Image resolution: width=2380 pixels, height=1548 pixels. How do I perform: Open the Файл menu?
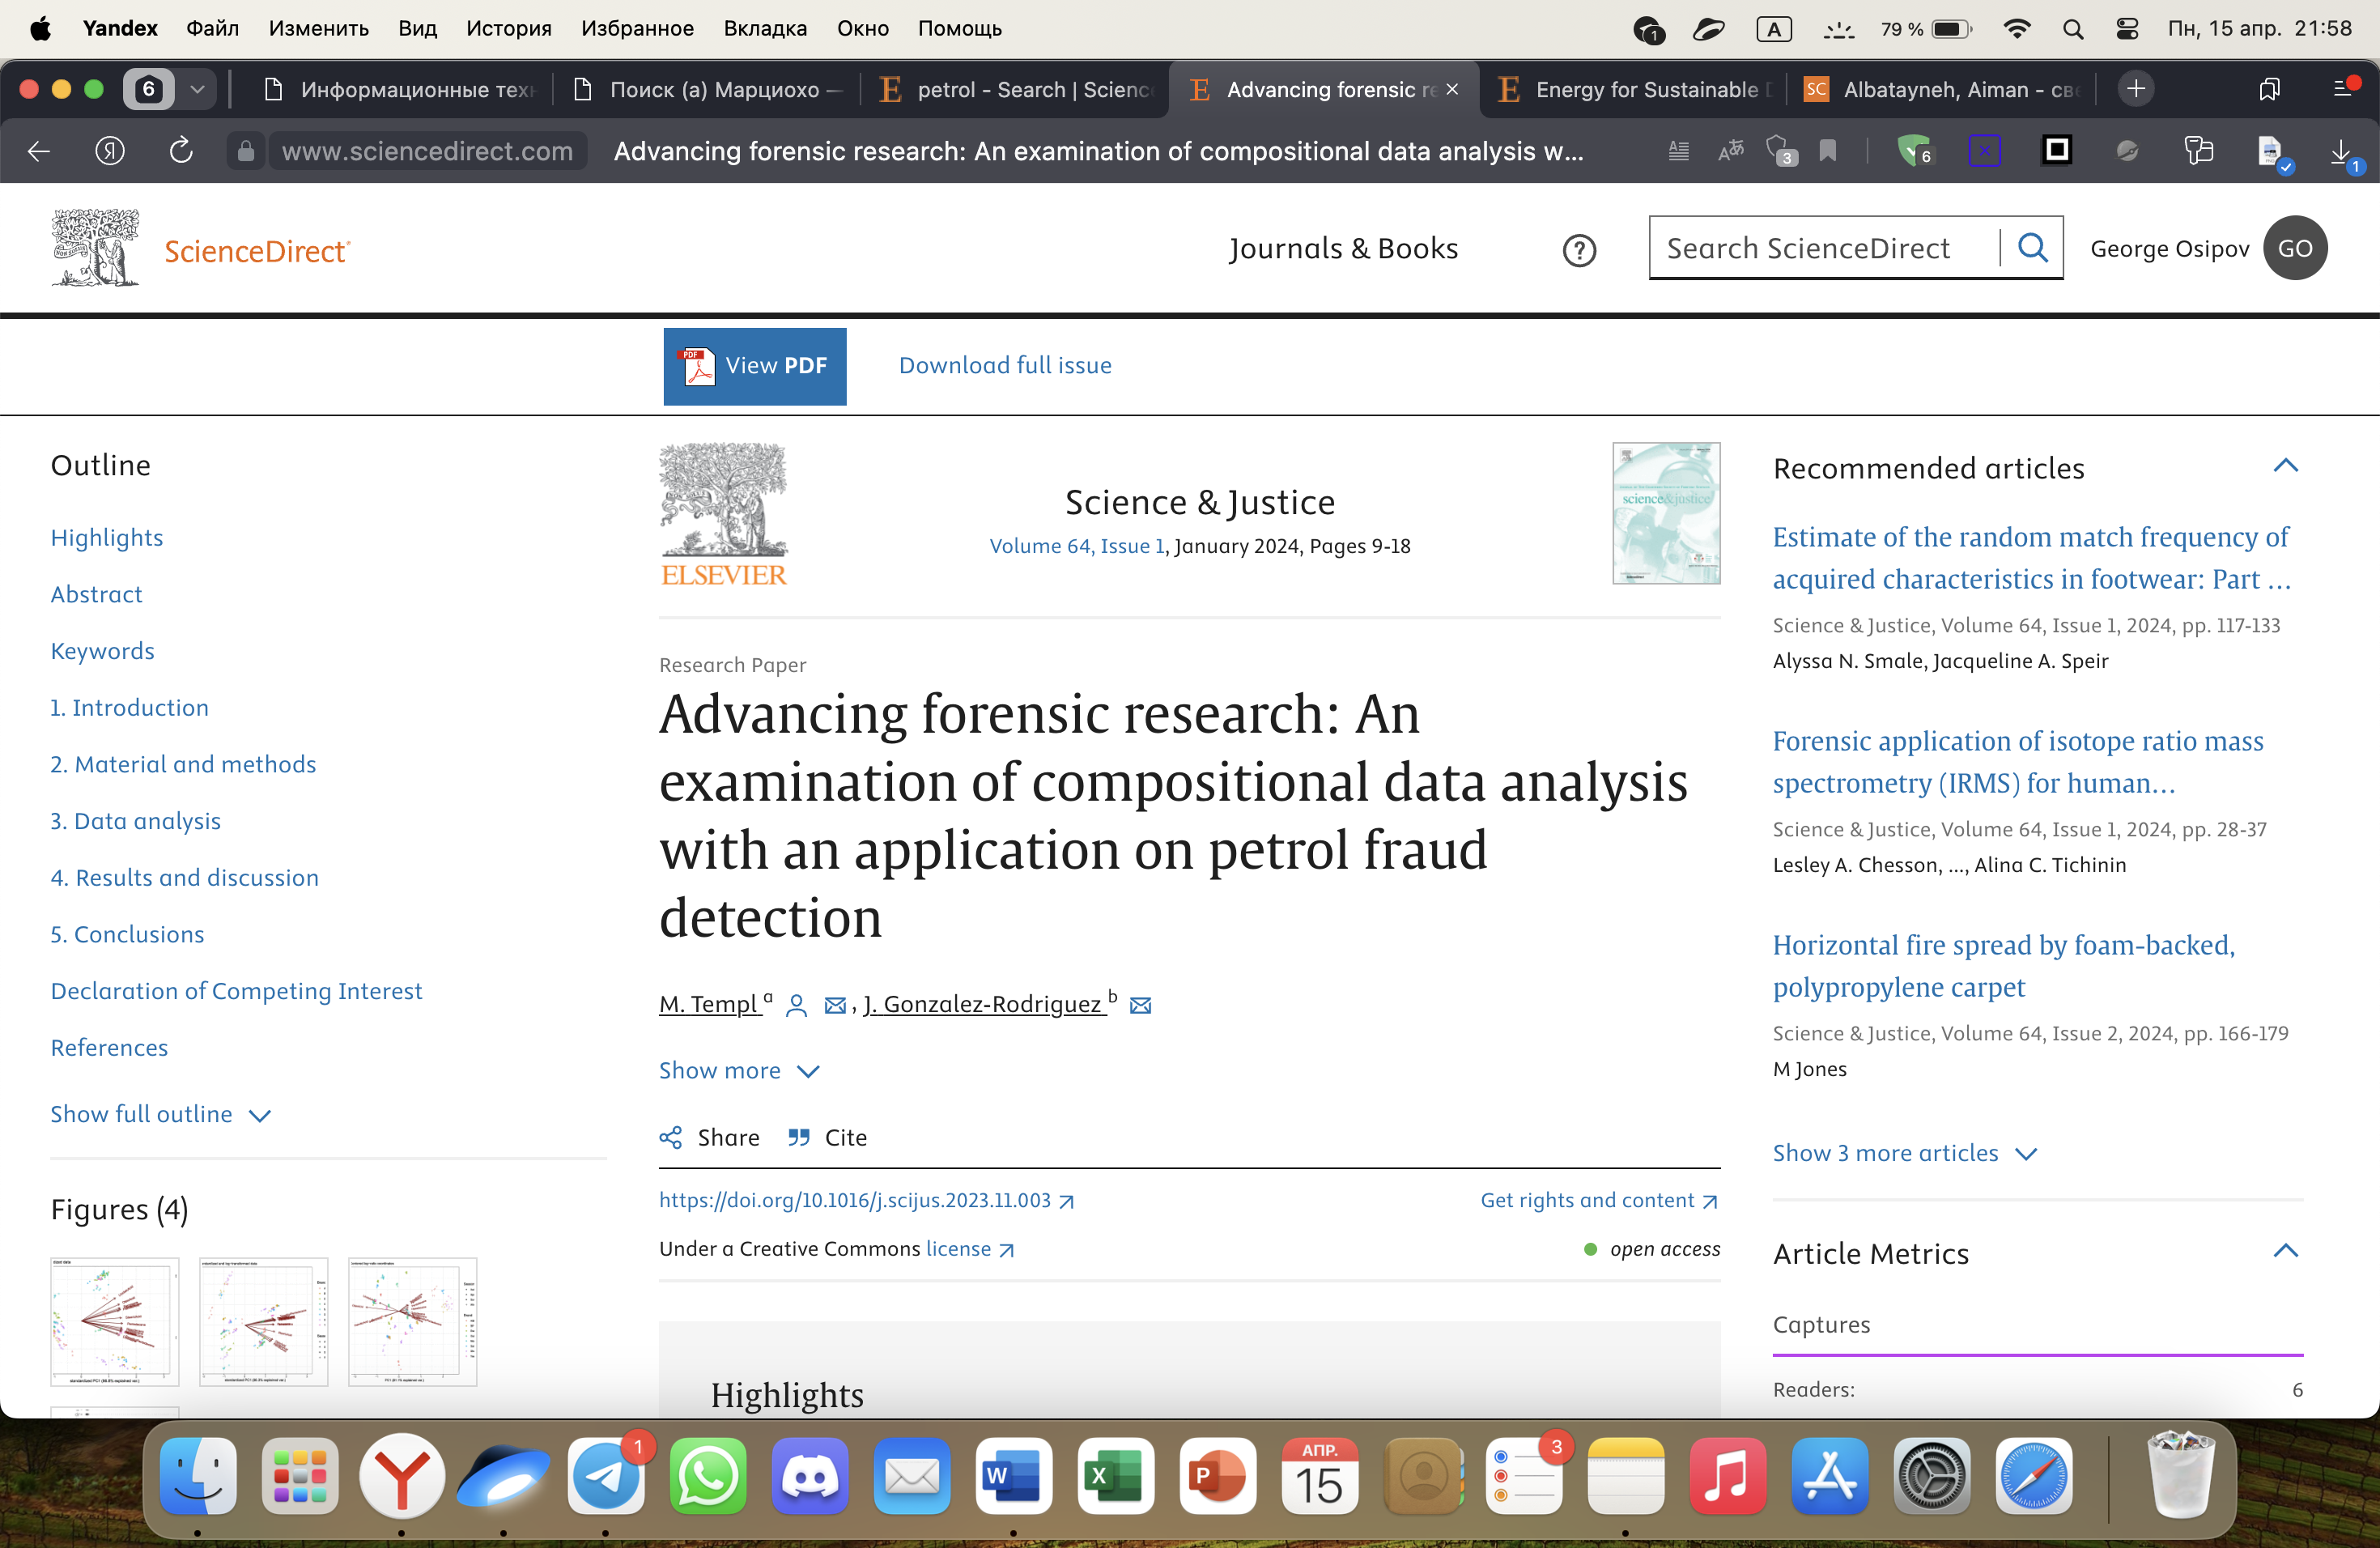point(212,29)
